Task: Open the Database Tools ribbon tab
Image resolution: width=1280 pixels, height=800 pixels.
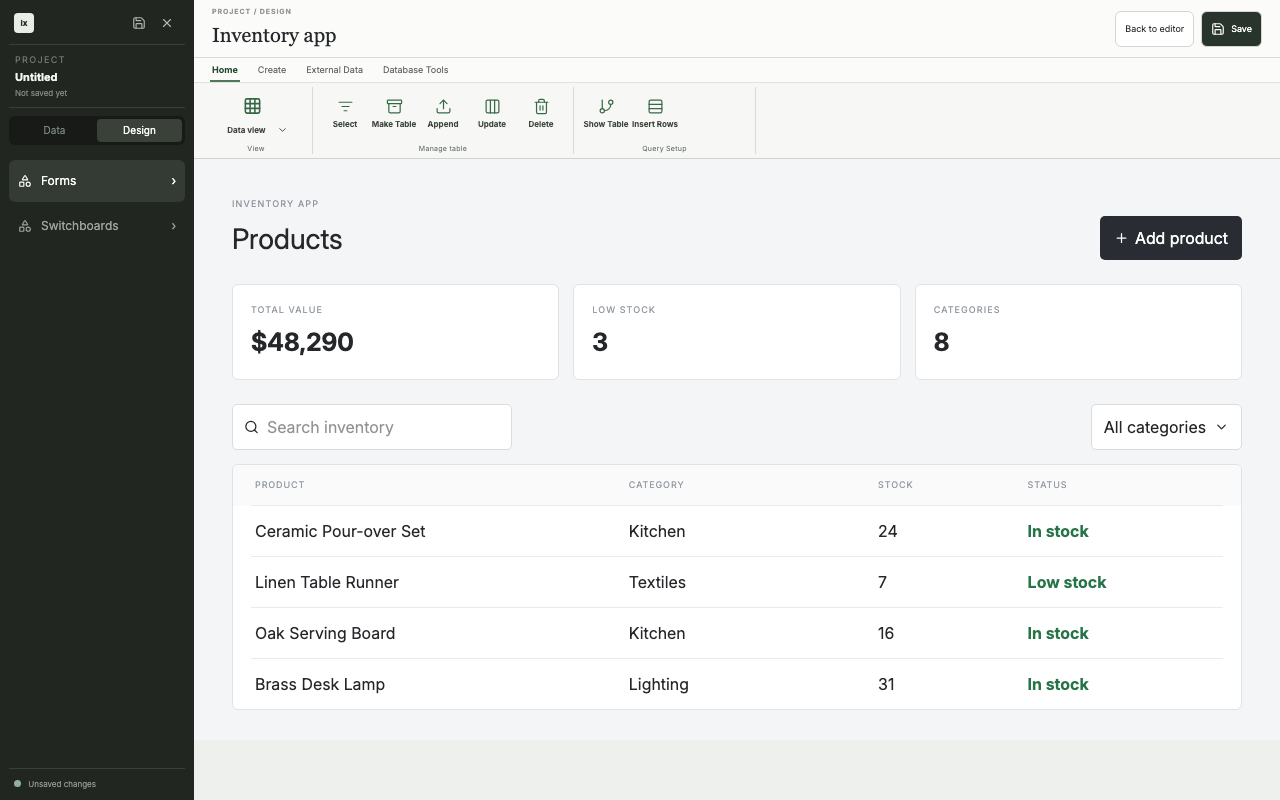Action: (415, 70)
